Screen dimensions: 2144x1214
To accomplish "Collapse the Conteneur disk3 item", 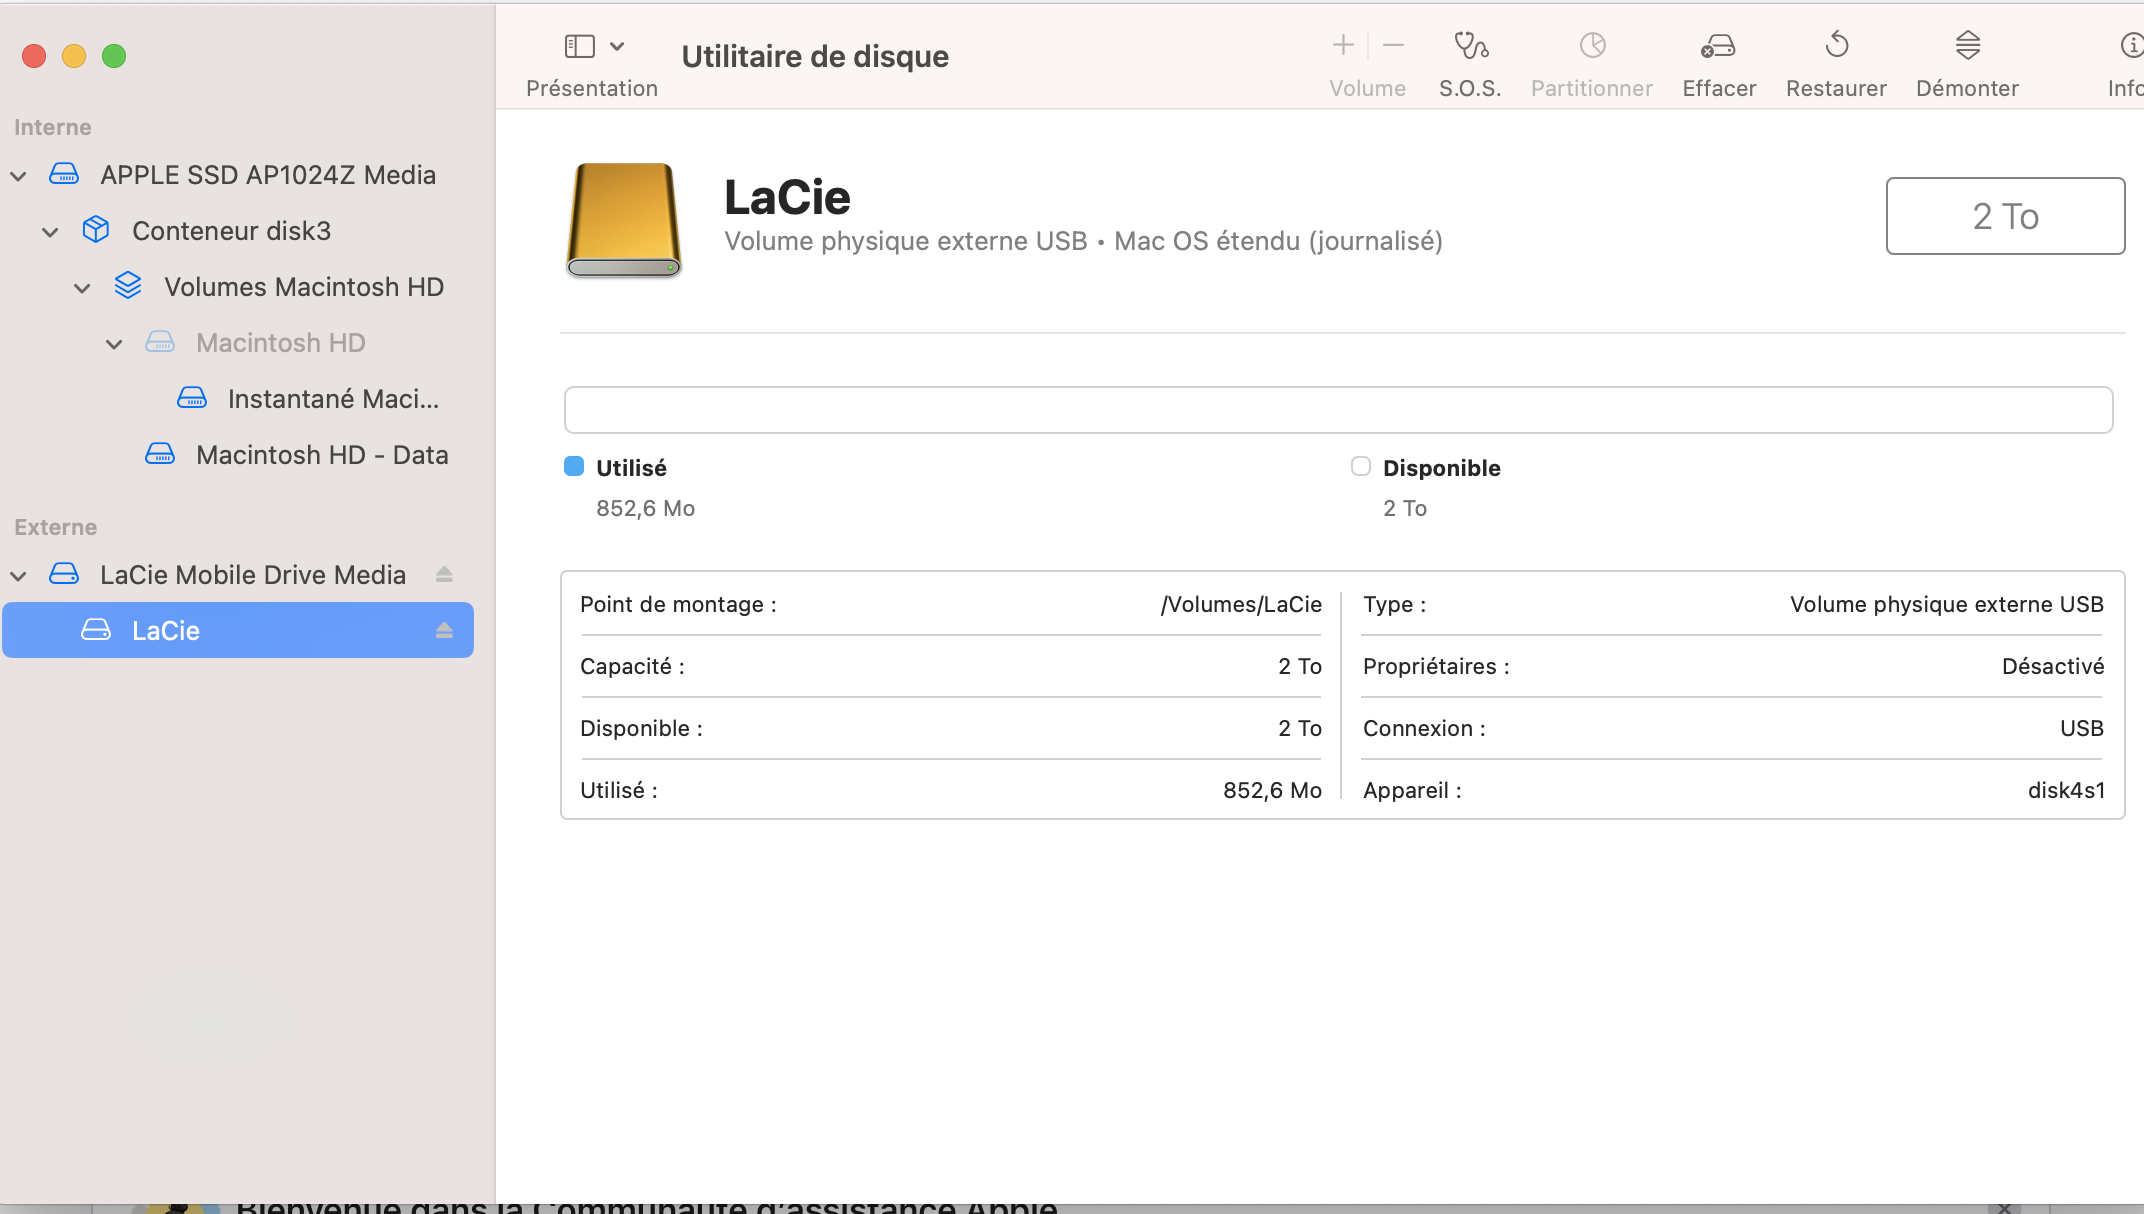I will 50,232.
